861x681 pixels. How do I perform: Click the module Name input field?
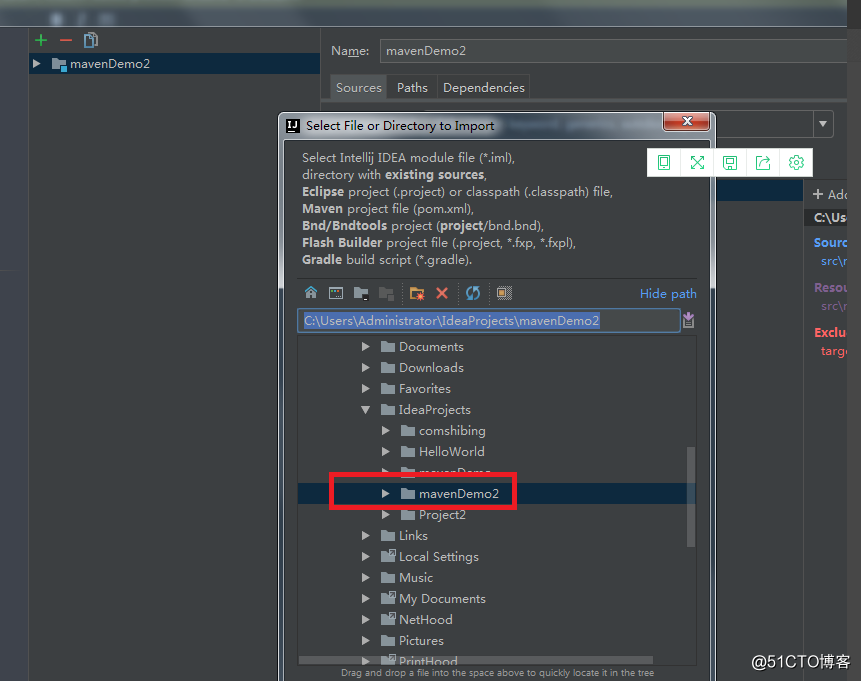(x=615, y=51)
